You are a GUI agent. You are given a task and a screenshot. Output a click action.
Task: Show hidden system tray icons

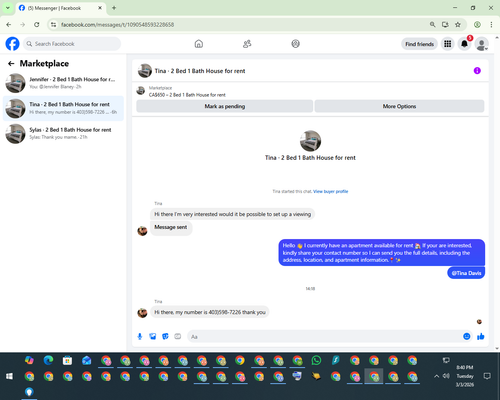tap(436, 376)
